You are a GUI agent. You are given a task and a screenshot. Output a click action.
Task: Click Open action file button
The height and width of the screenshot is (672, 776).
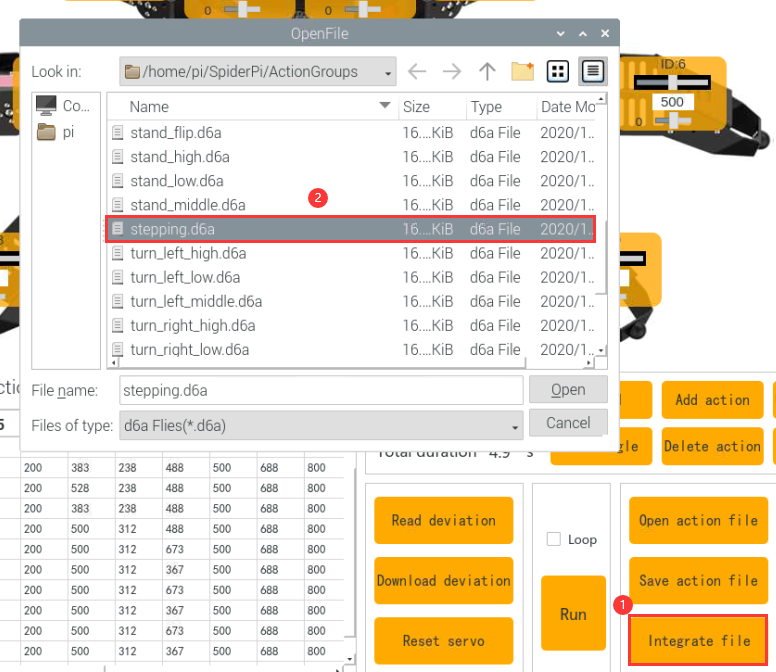point(698,520)
